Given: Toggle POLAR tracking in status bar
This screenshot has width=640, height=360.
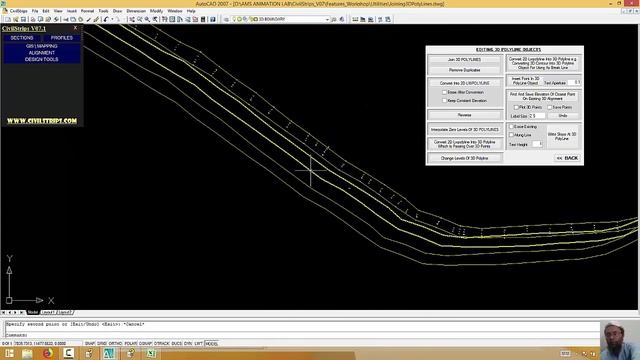Looking at the screenshot, I should 130,344.
